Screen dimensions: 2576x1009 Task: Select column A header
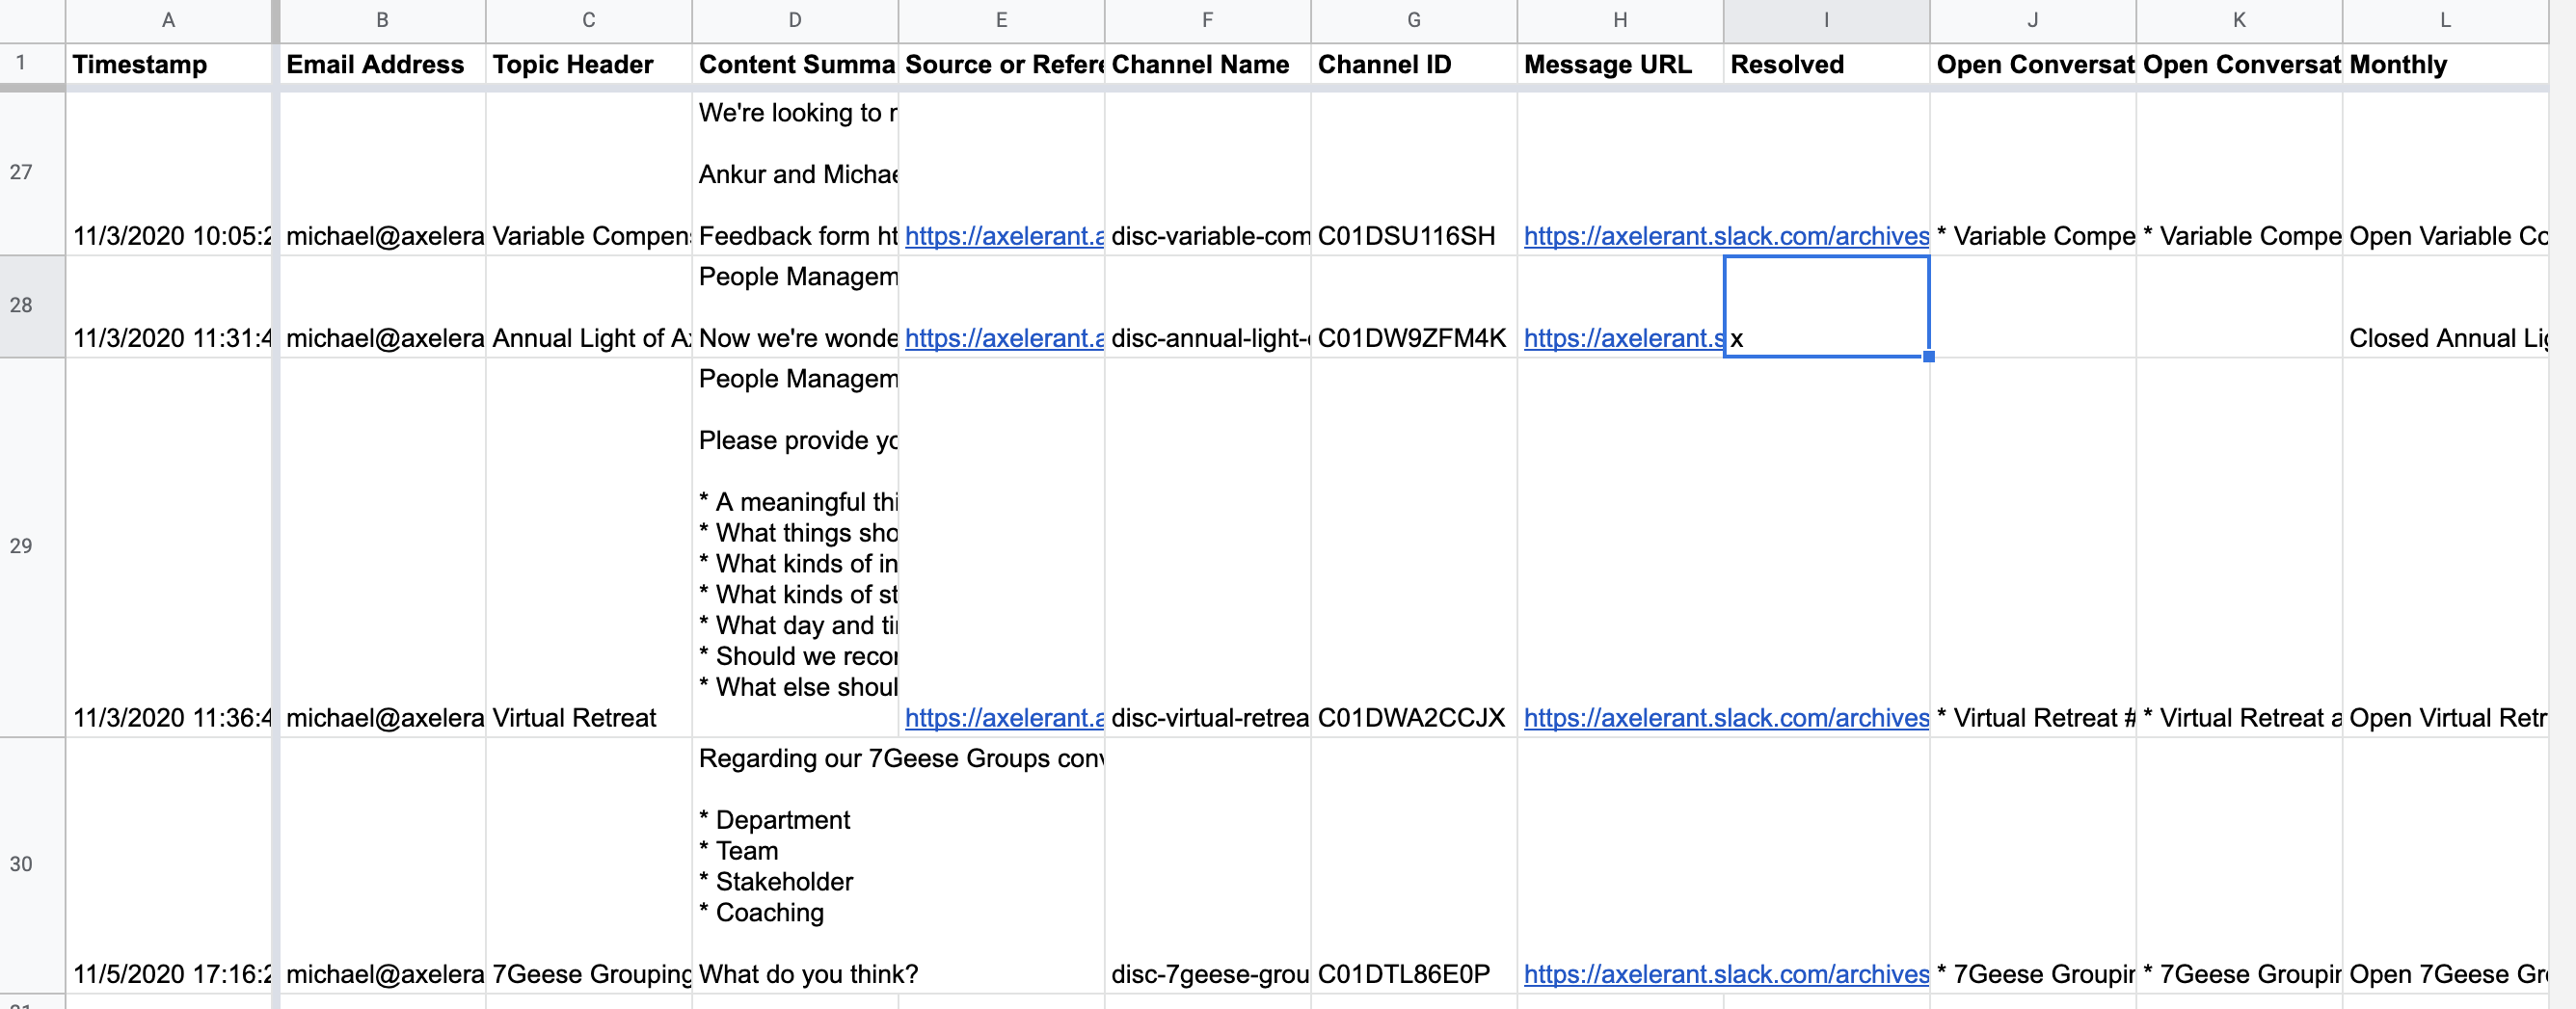(x=168, y=20)
